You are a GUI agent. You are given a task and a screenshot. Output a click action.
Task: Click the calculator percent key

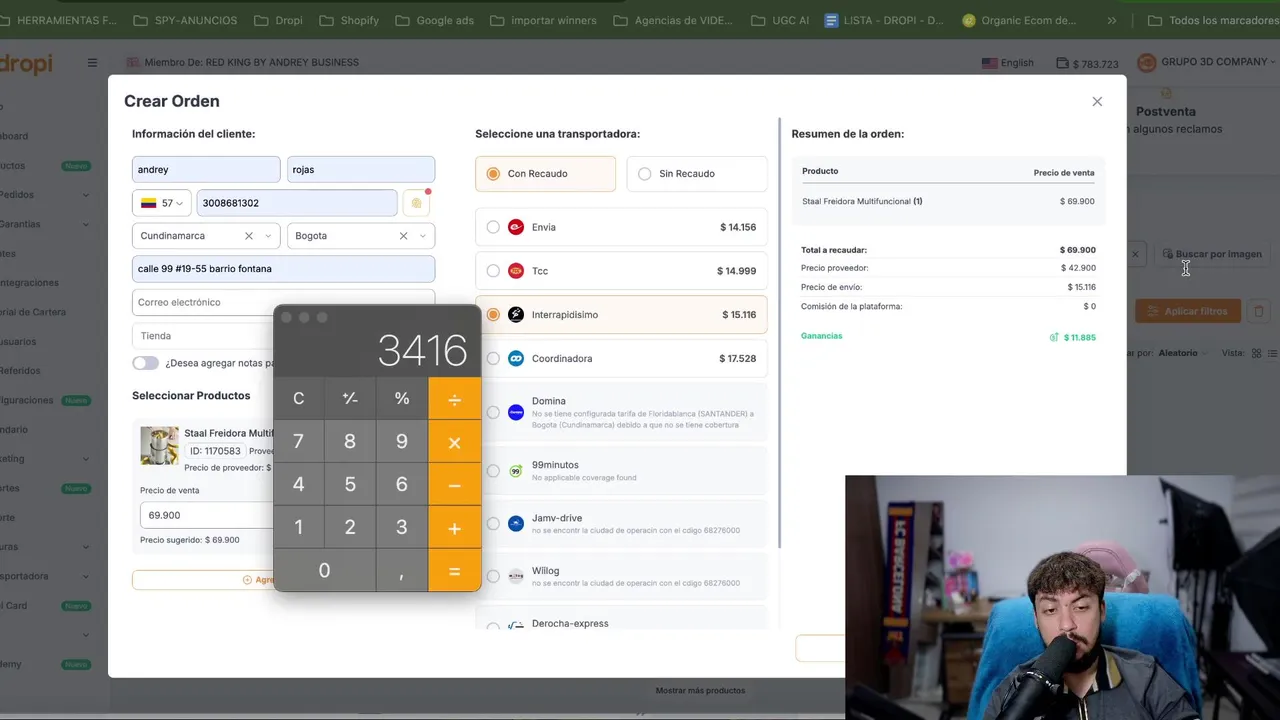coord(402,398)
